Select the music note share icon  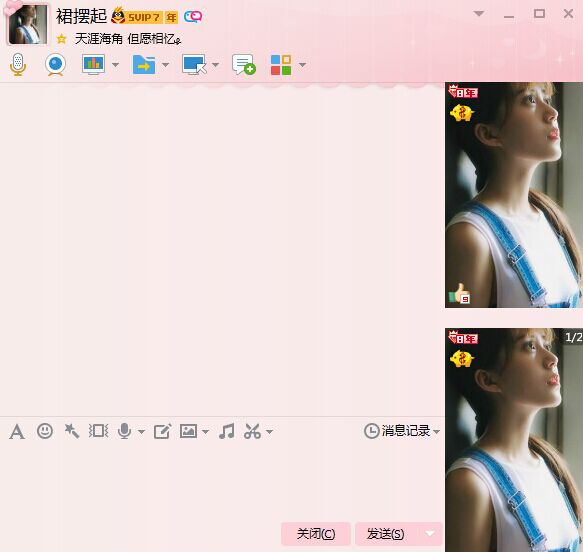pos(226,431)
